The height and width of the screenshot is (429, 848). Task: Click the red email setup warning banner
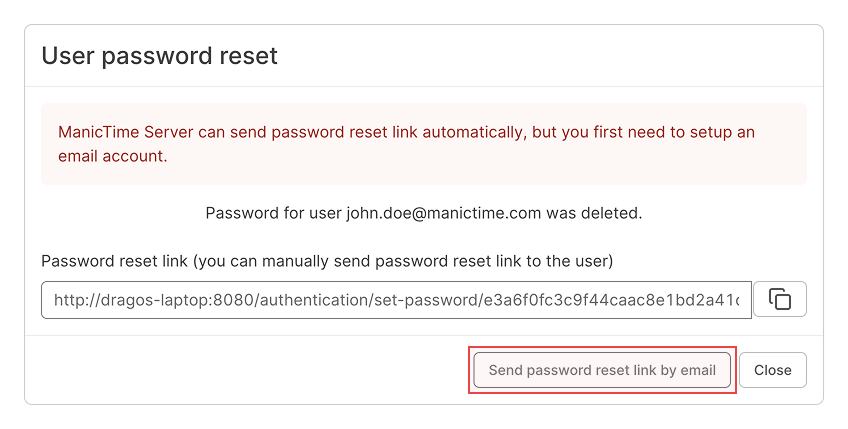[423, 144]
